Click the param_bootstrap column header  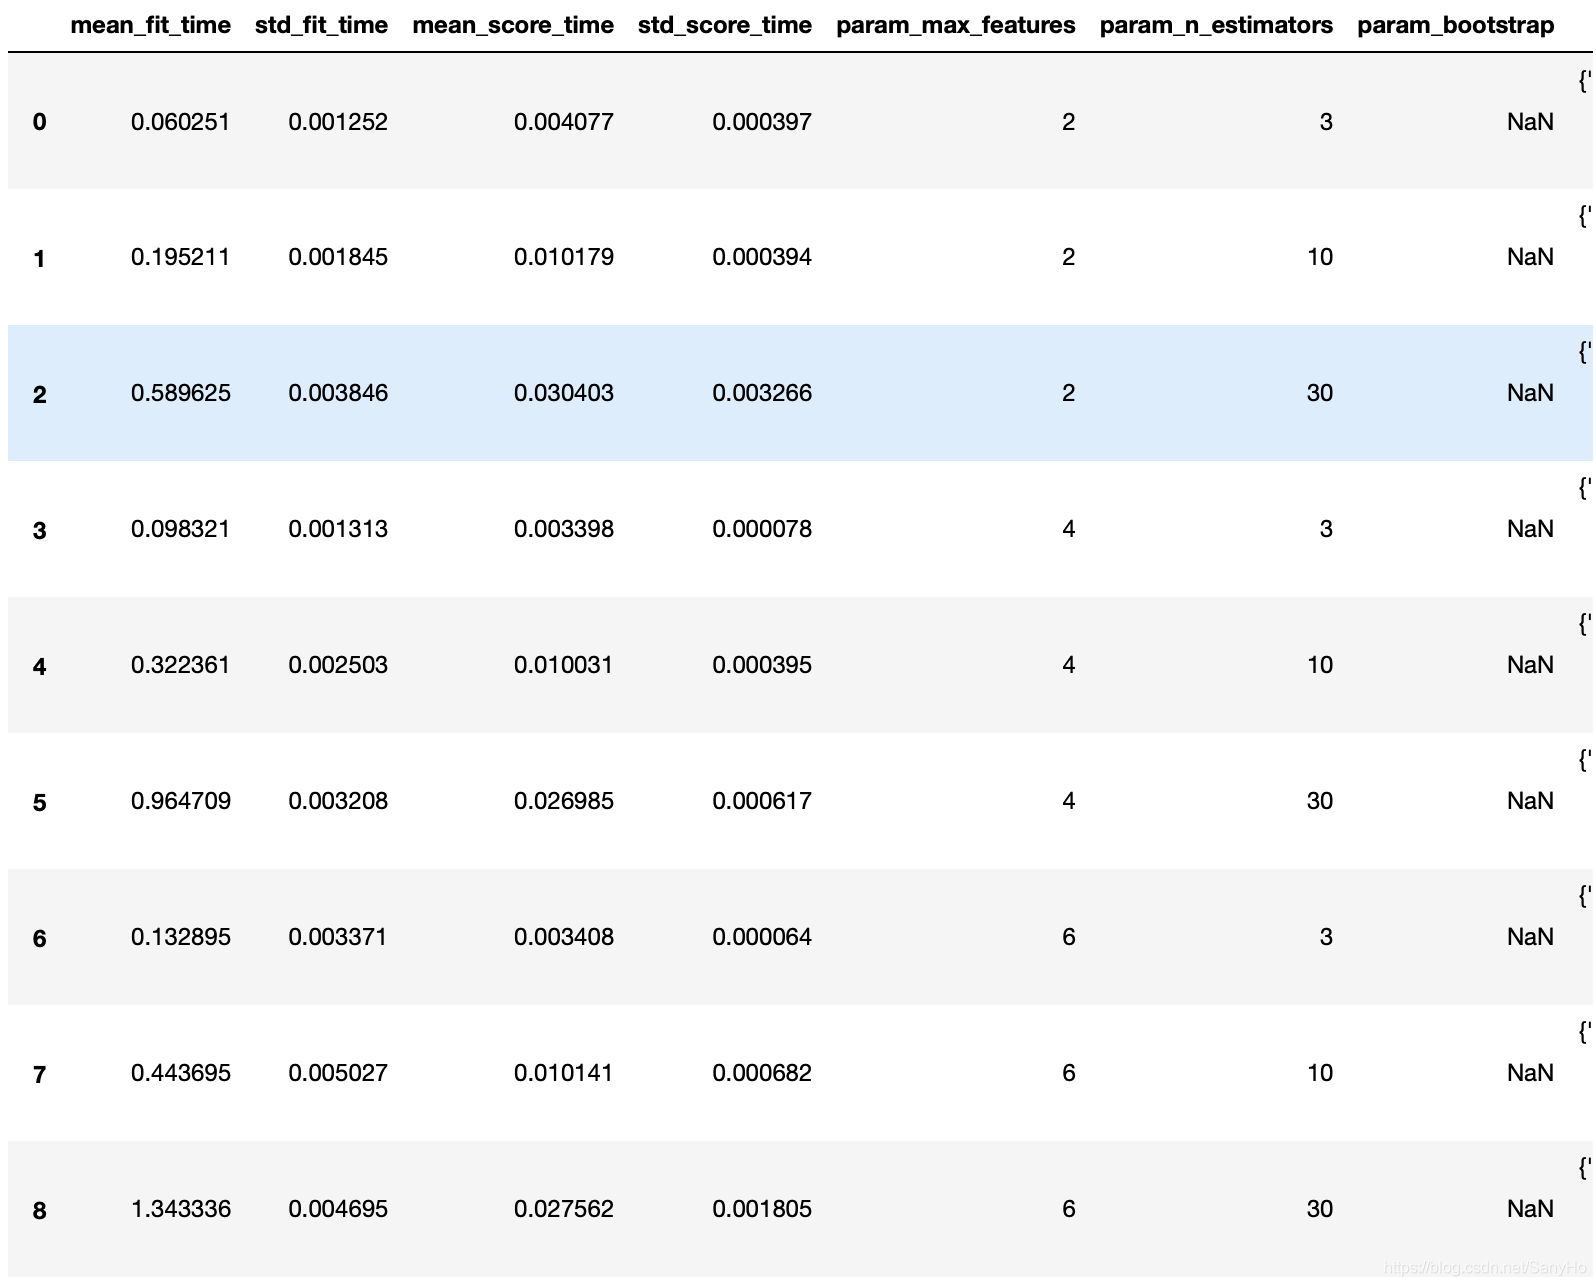click(x=1455, y=25)
